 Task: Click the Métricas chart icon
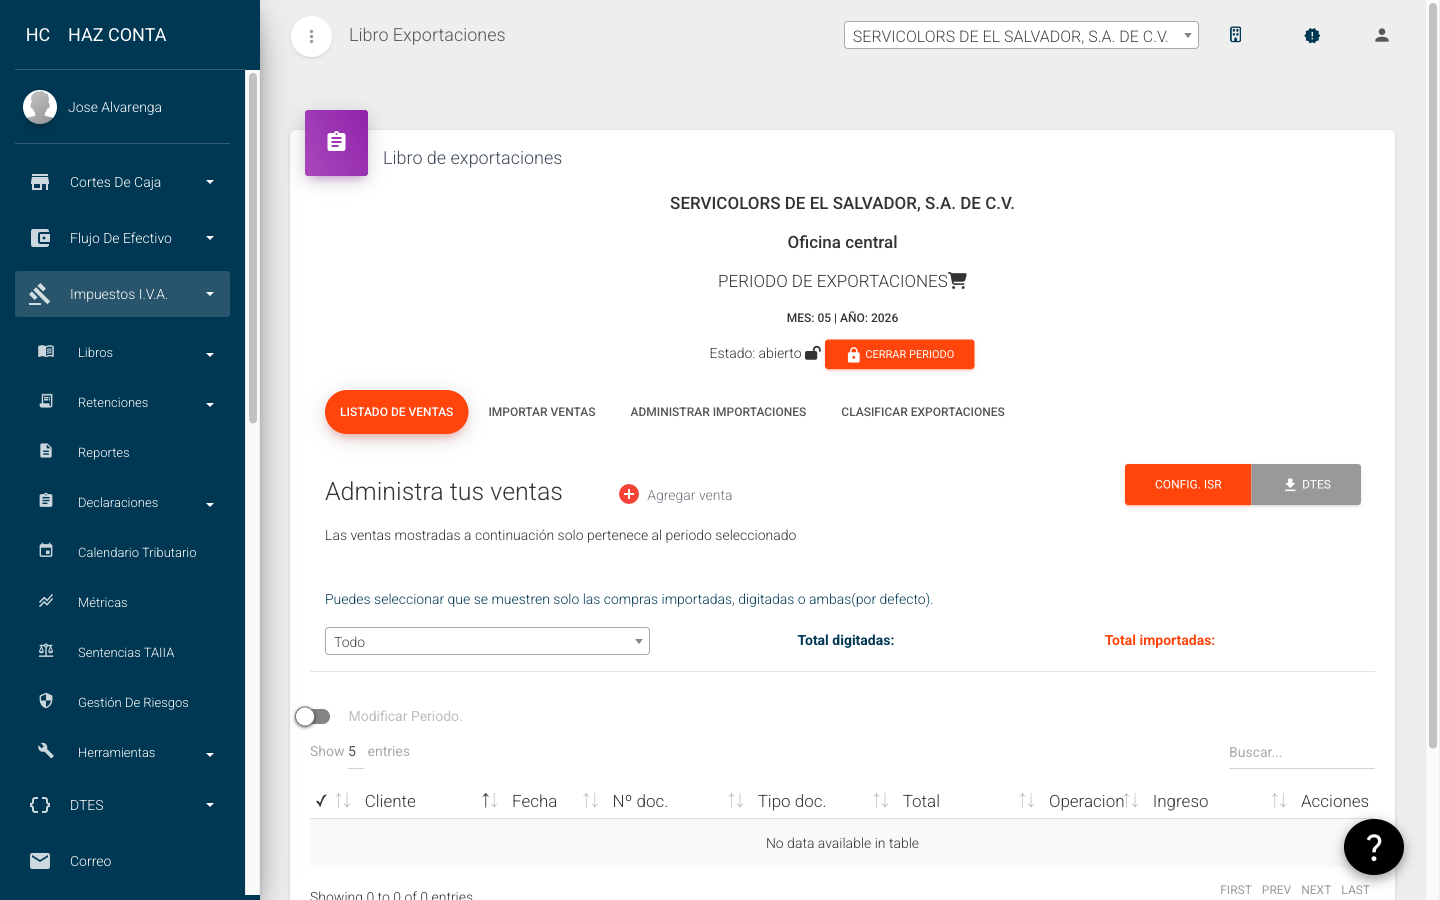pyautogui.click(x=46, y=601)
